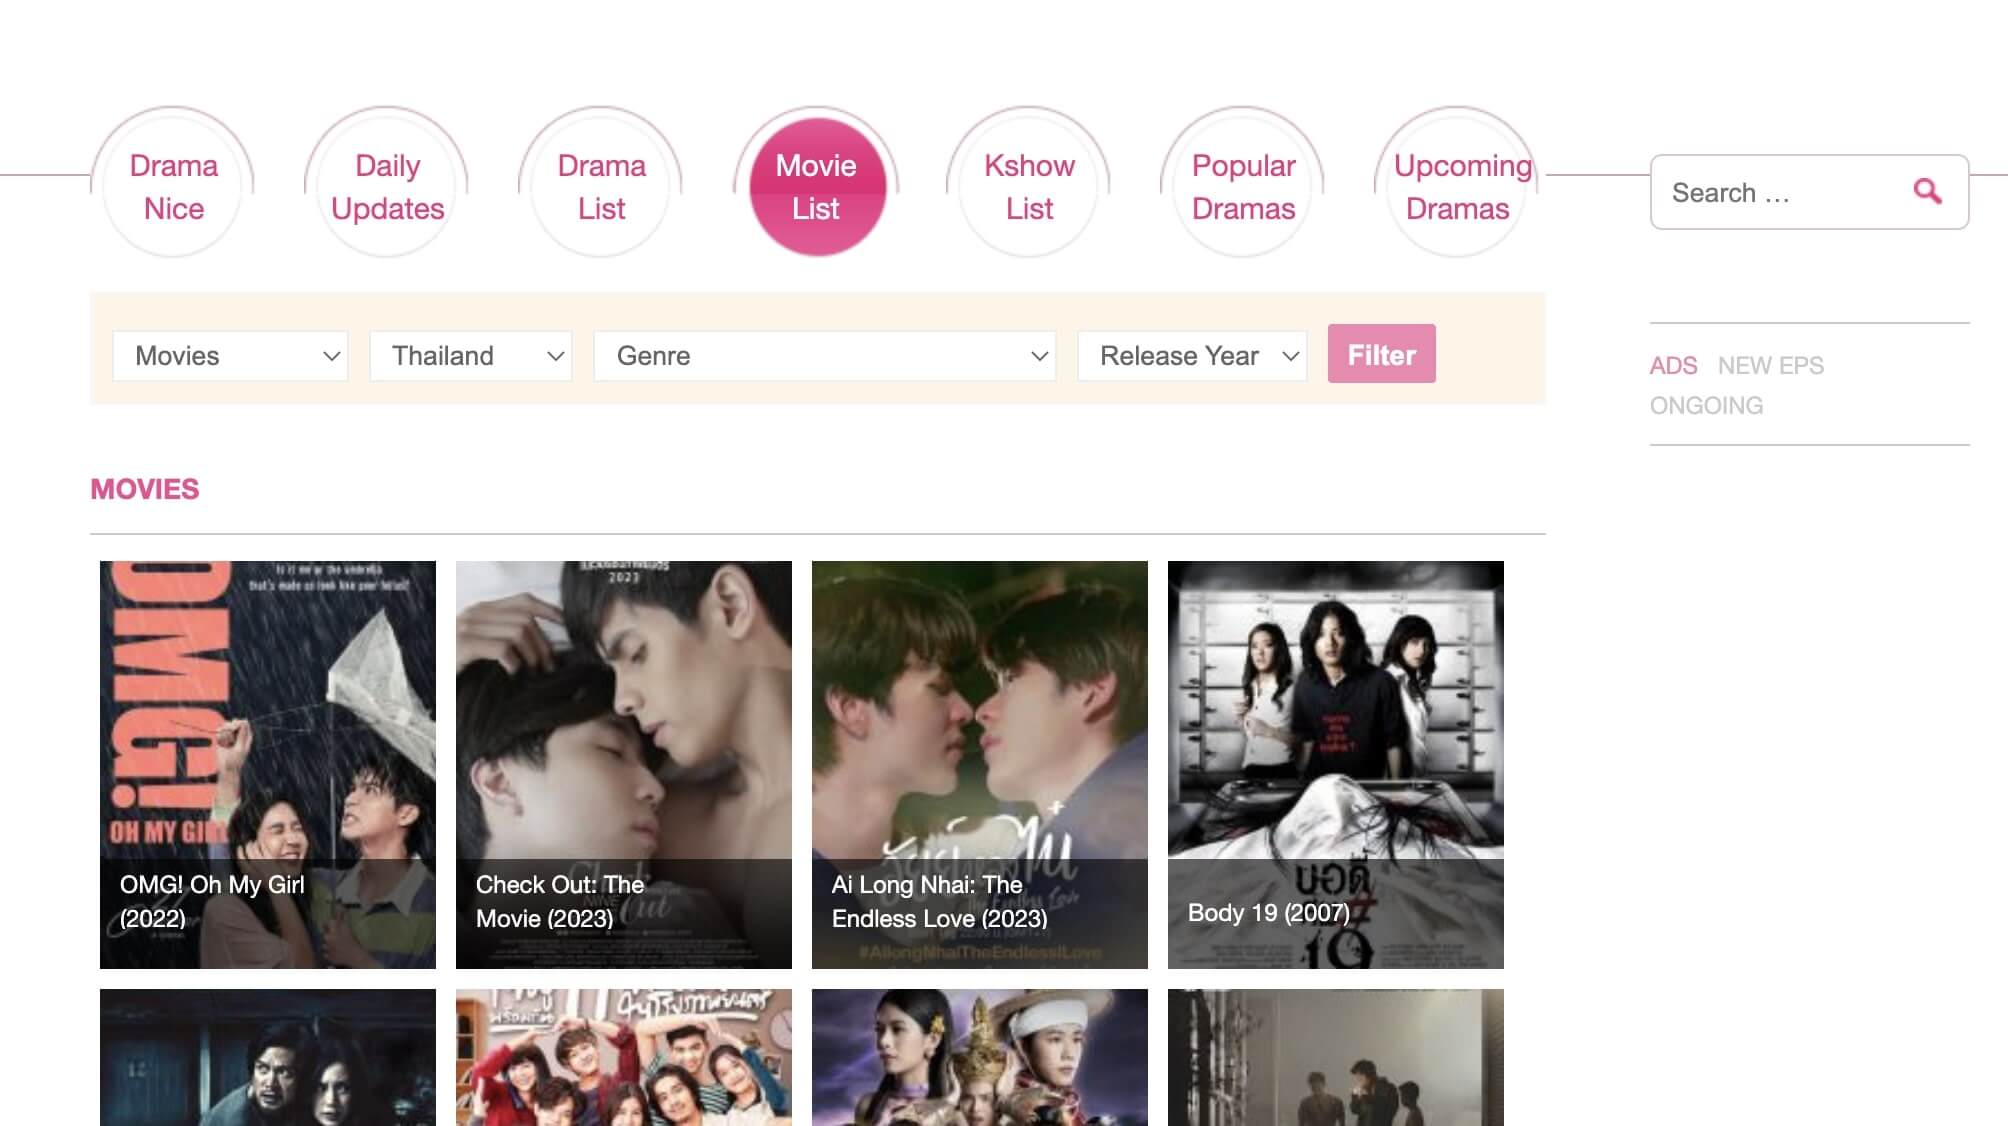The width and height of the screenshot is (2008, 1126).
Task: Visit the Popular Dramas section
Action: point(1243,187)
